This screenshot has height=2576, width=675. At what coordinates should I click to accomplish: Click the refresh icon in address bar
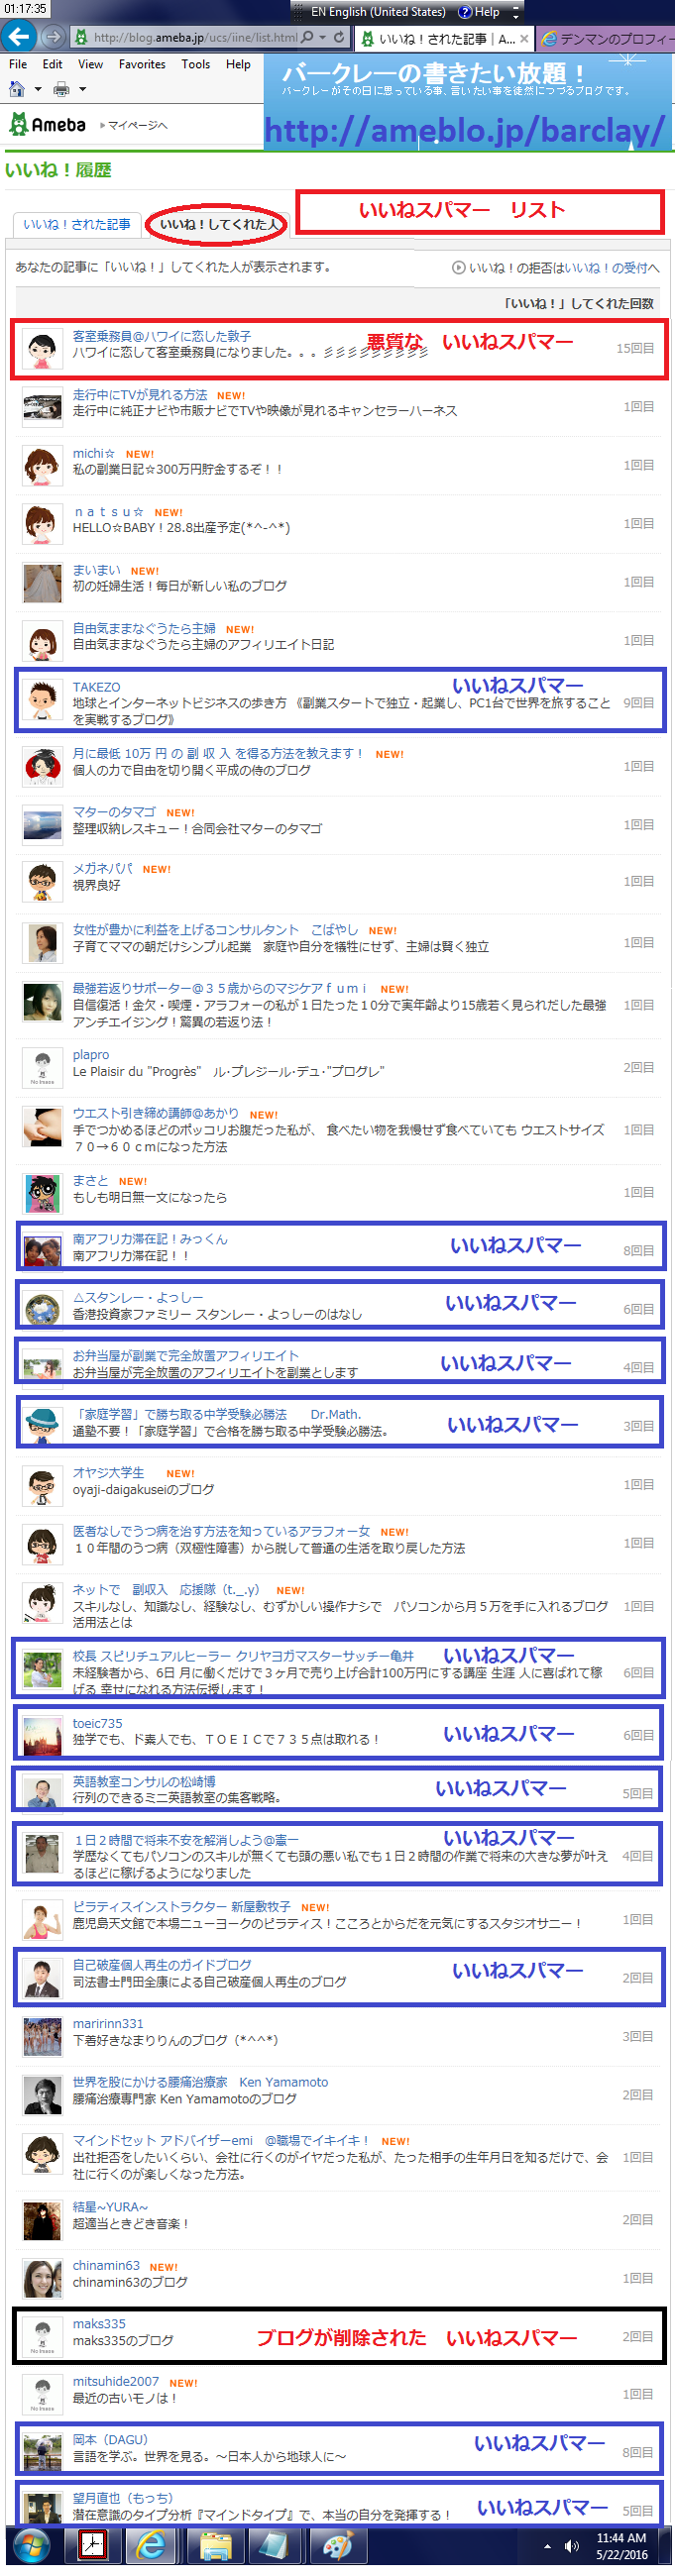339,37
